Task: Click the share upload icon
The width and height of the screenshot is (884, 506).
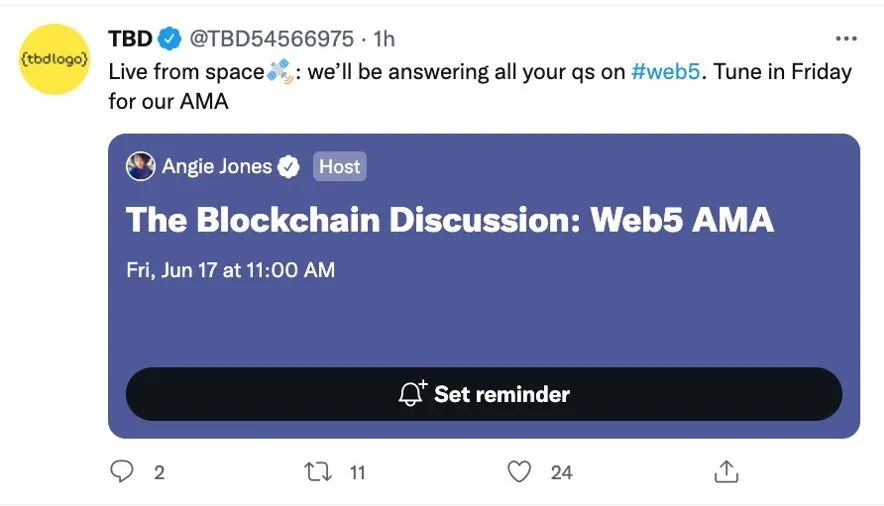Action: click(726, 471)
